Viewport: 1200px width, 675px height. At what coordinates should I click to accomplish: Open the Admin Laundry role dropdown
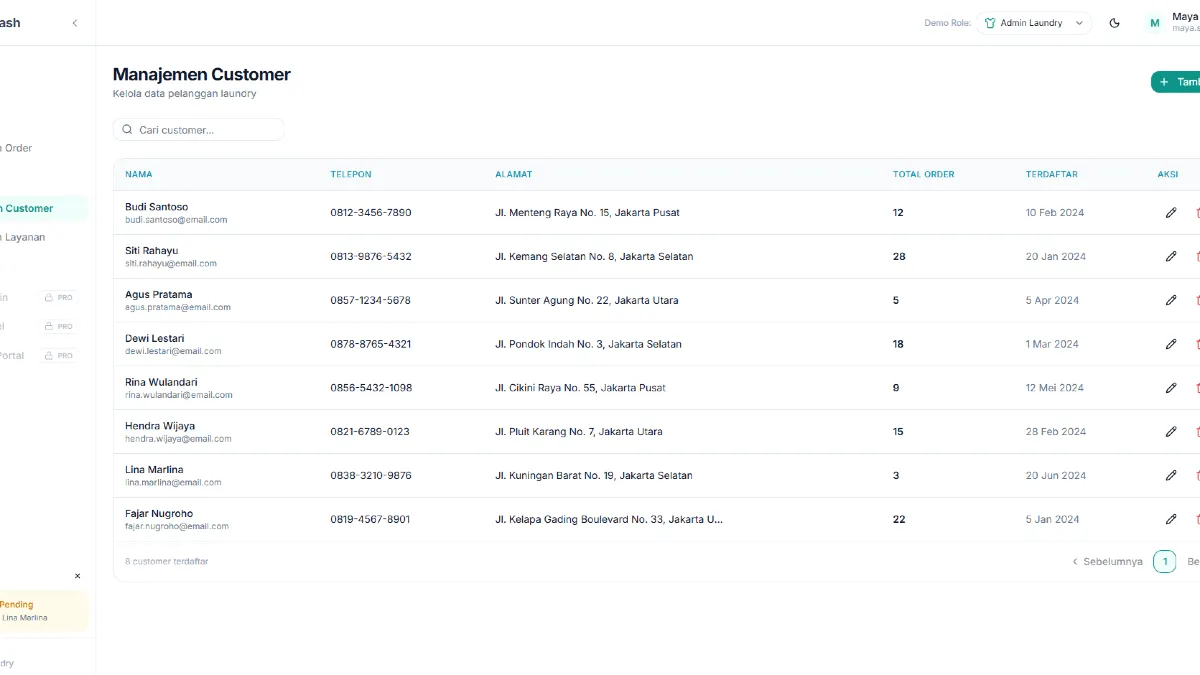[1034, 23]
